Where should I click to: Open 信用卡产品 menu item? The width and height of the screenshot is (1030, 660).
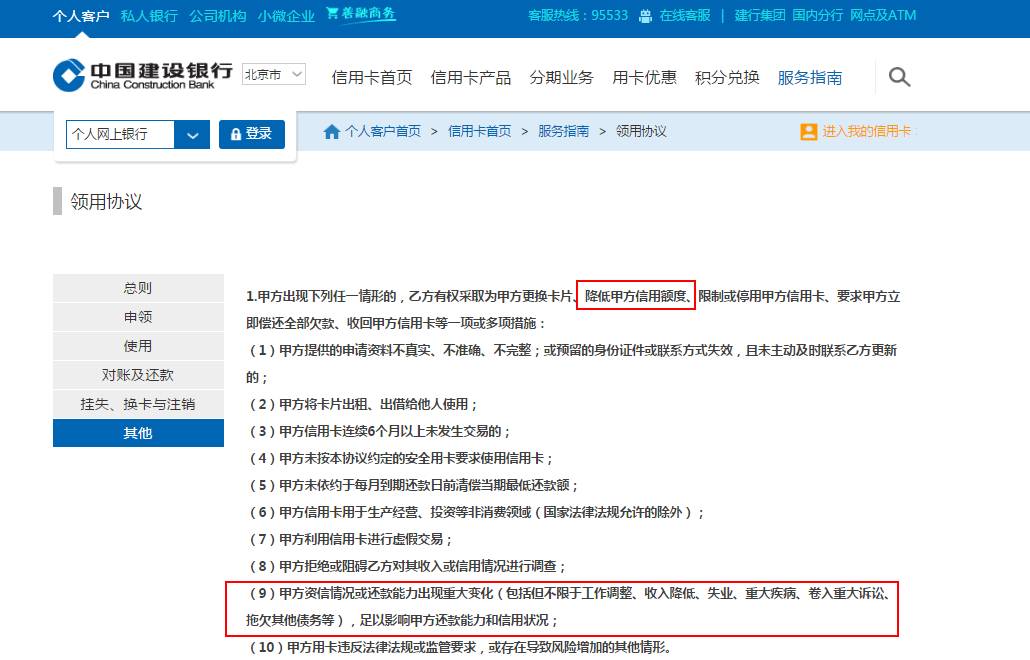[x=471, y=77]
